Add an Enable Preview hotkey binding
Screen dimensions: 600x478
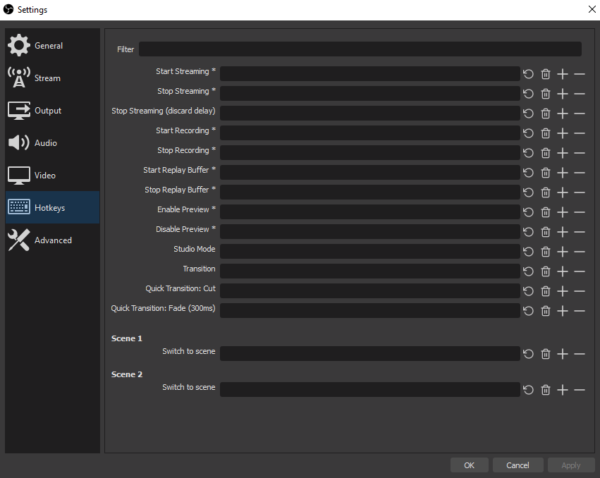562,212
